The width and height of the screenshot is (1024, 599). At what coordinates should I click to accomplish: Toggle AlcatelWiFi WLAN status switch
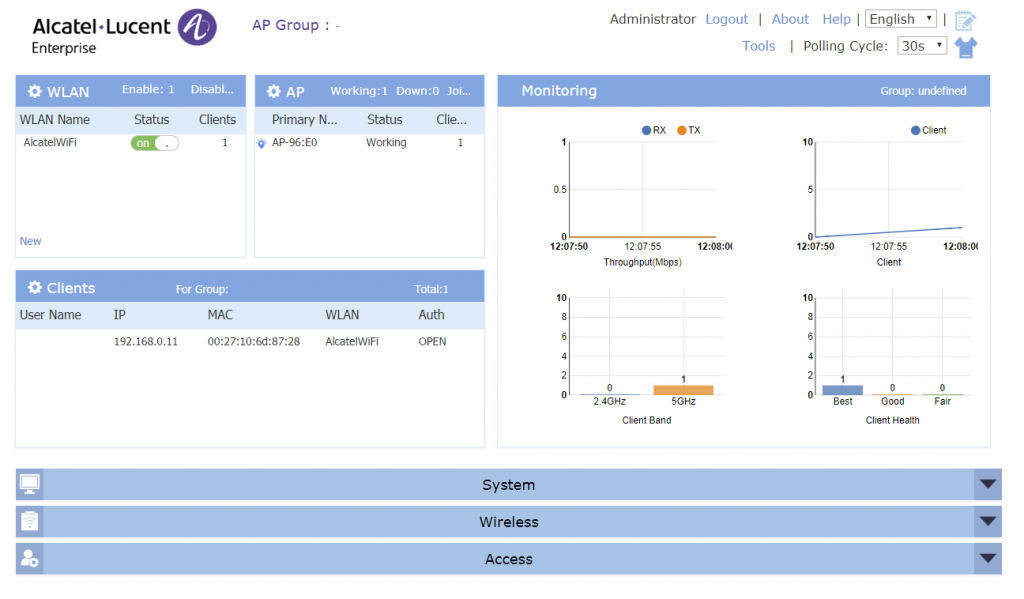coord(154,143)
